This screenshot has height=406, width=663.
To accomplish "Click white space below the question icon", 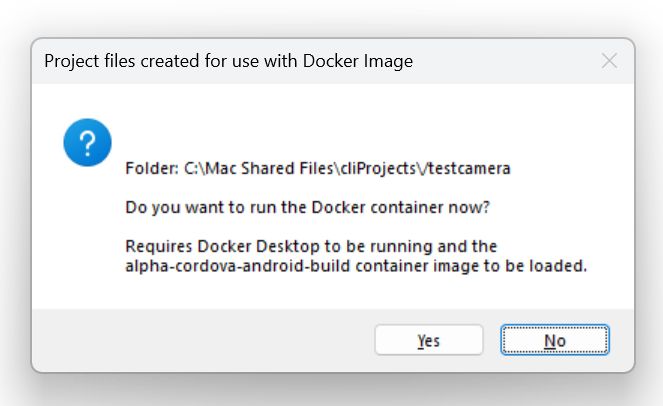I will point(87,230).
